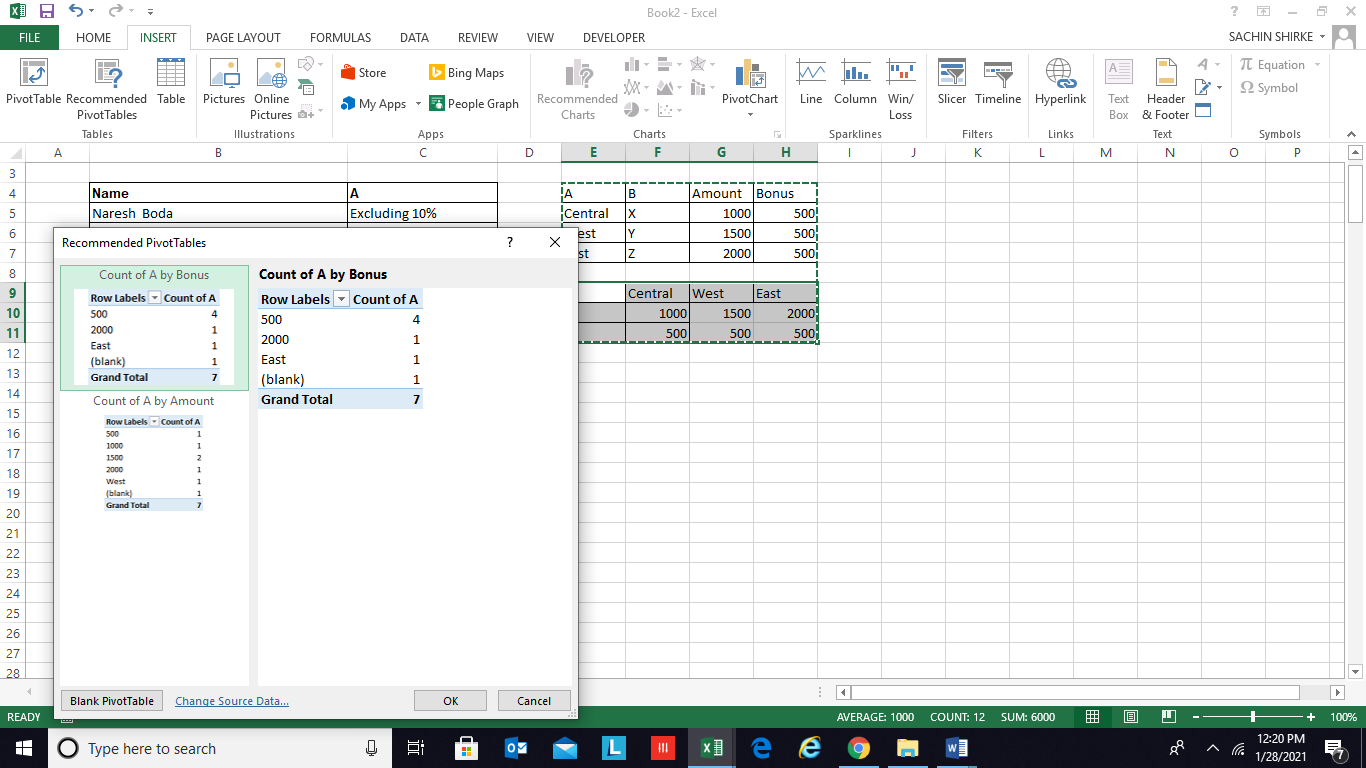
Task: Select cell containing Naresh Boda
Action: pyautogui.click(x=218, y=213)
